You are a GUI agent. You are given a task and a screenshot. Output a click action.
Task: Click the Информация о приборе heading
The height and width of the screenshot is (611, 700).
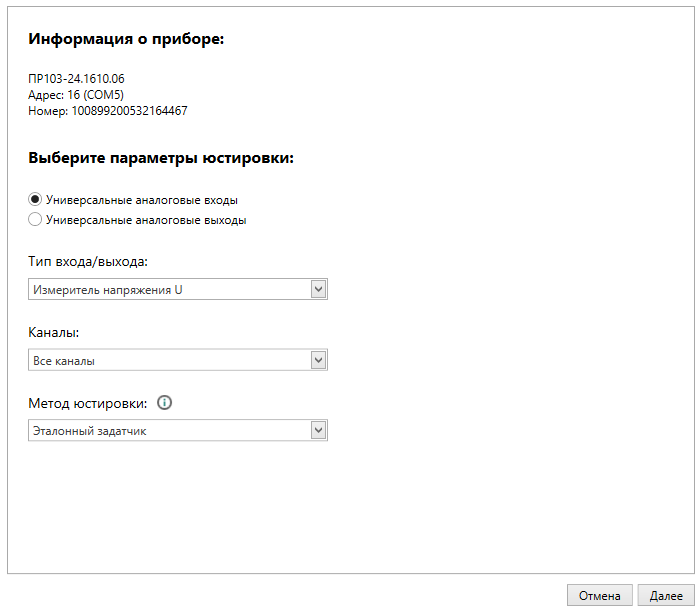[127, 39]
